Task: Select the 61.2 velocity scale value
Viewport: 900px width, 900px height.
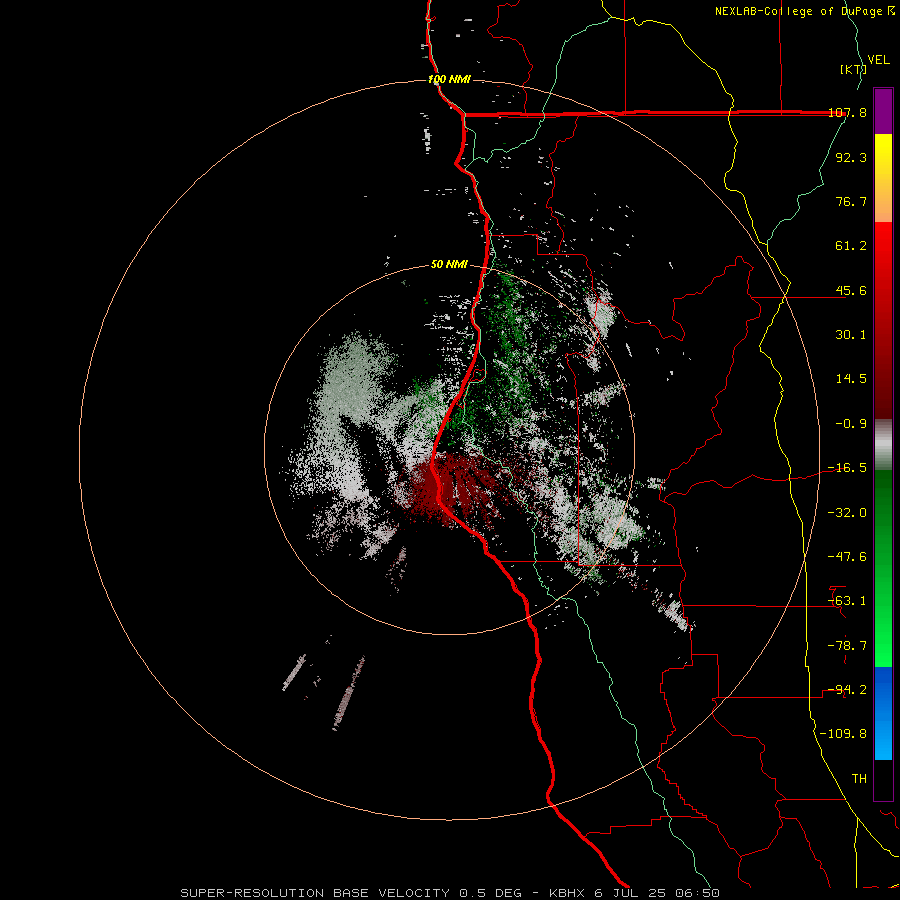Action: (x=851, y=246)
